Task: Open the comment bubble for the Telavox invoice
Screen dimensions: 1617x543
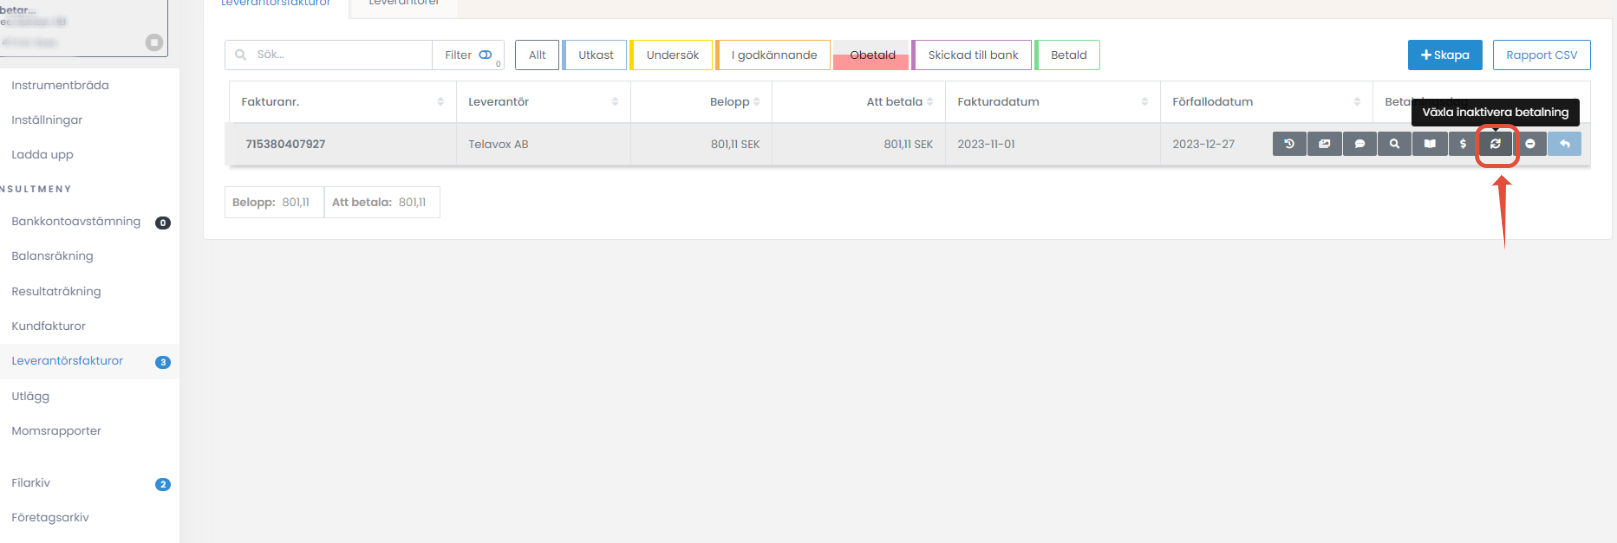Action: coord(1359,144)
